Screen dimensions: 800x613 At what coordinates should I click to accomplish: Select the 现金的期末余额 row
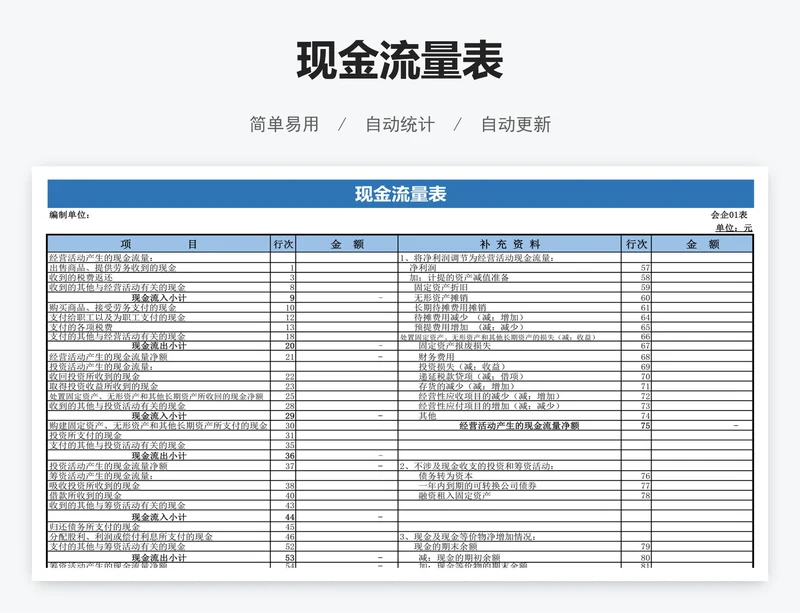tap(446, 547)
